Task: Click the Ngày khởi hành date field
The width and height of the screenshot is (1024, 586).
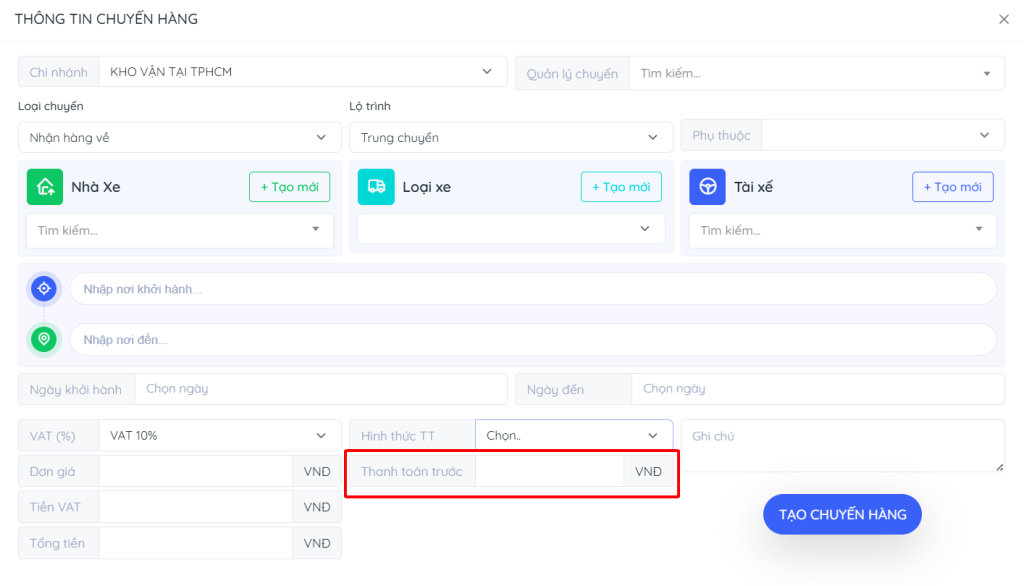Action: [x=320, y=389]
